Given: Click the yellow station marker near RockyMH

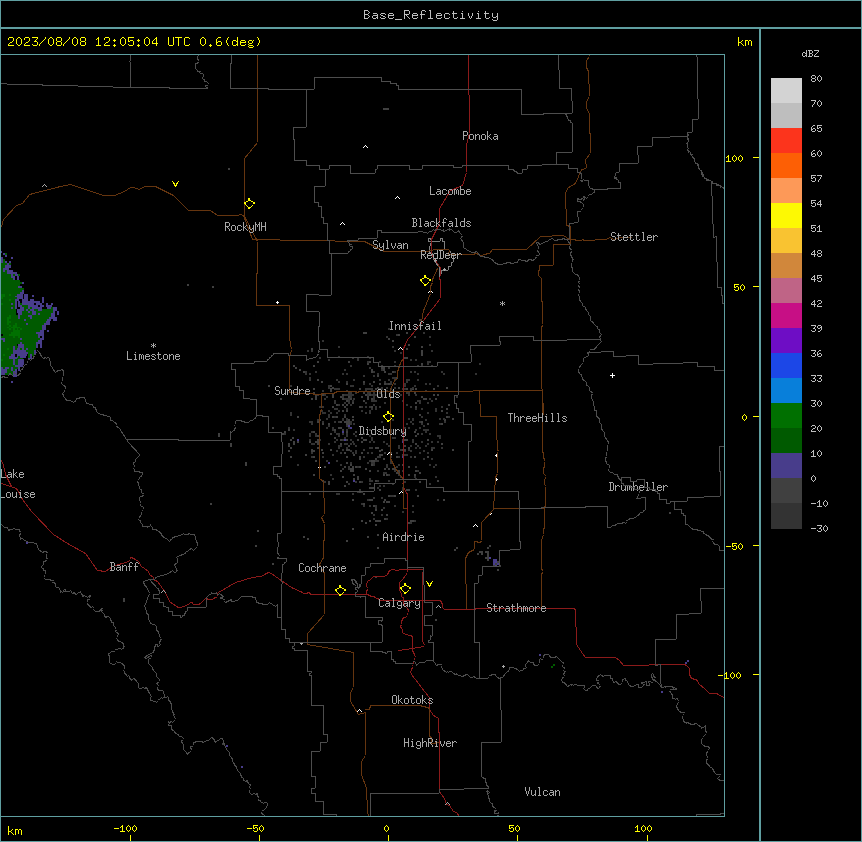Looking at the screenshot, I should click(x=249, y=204).
